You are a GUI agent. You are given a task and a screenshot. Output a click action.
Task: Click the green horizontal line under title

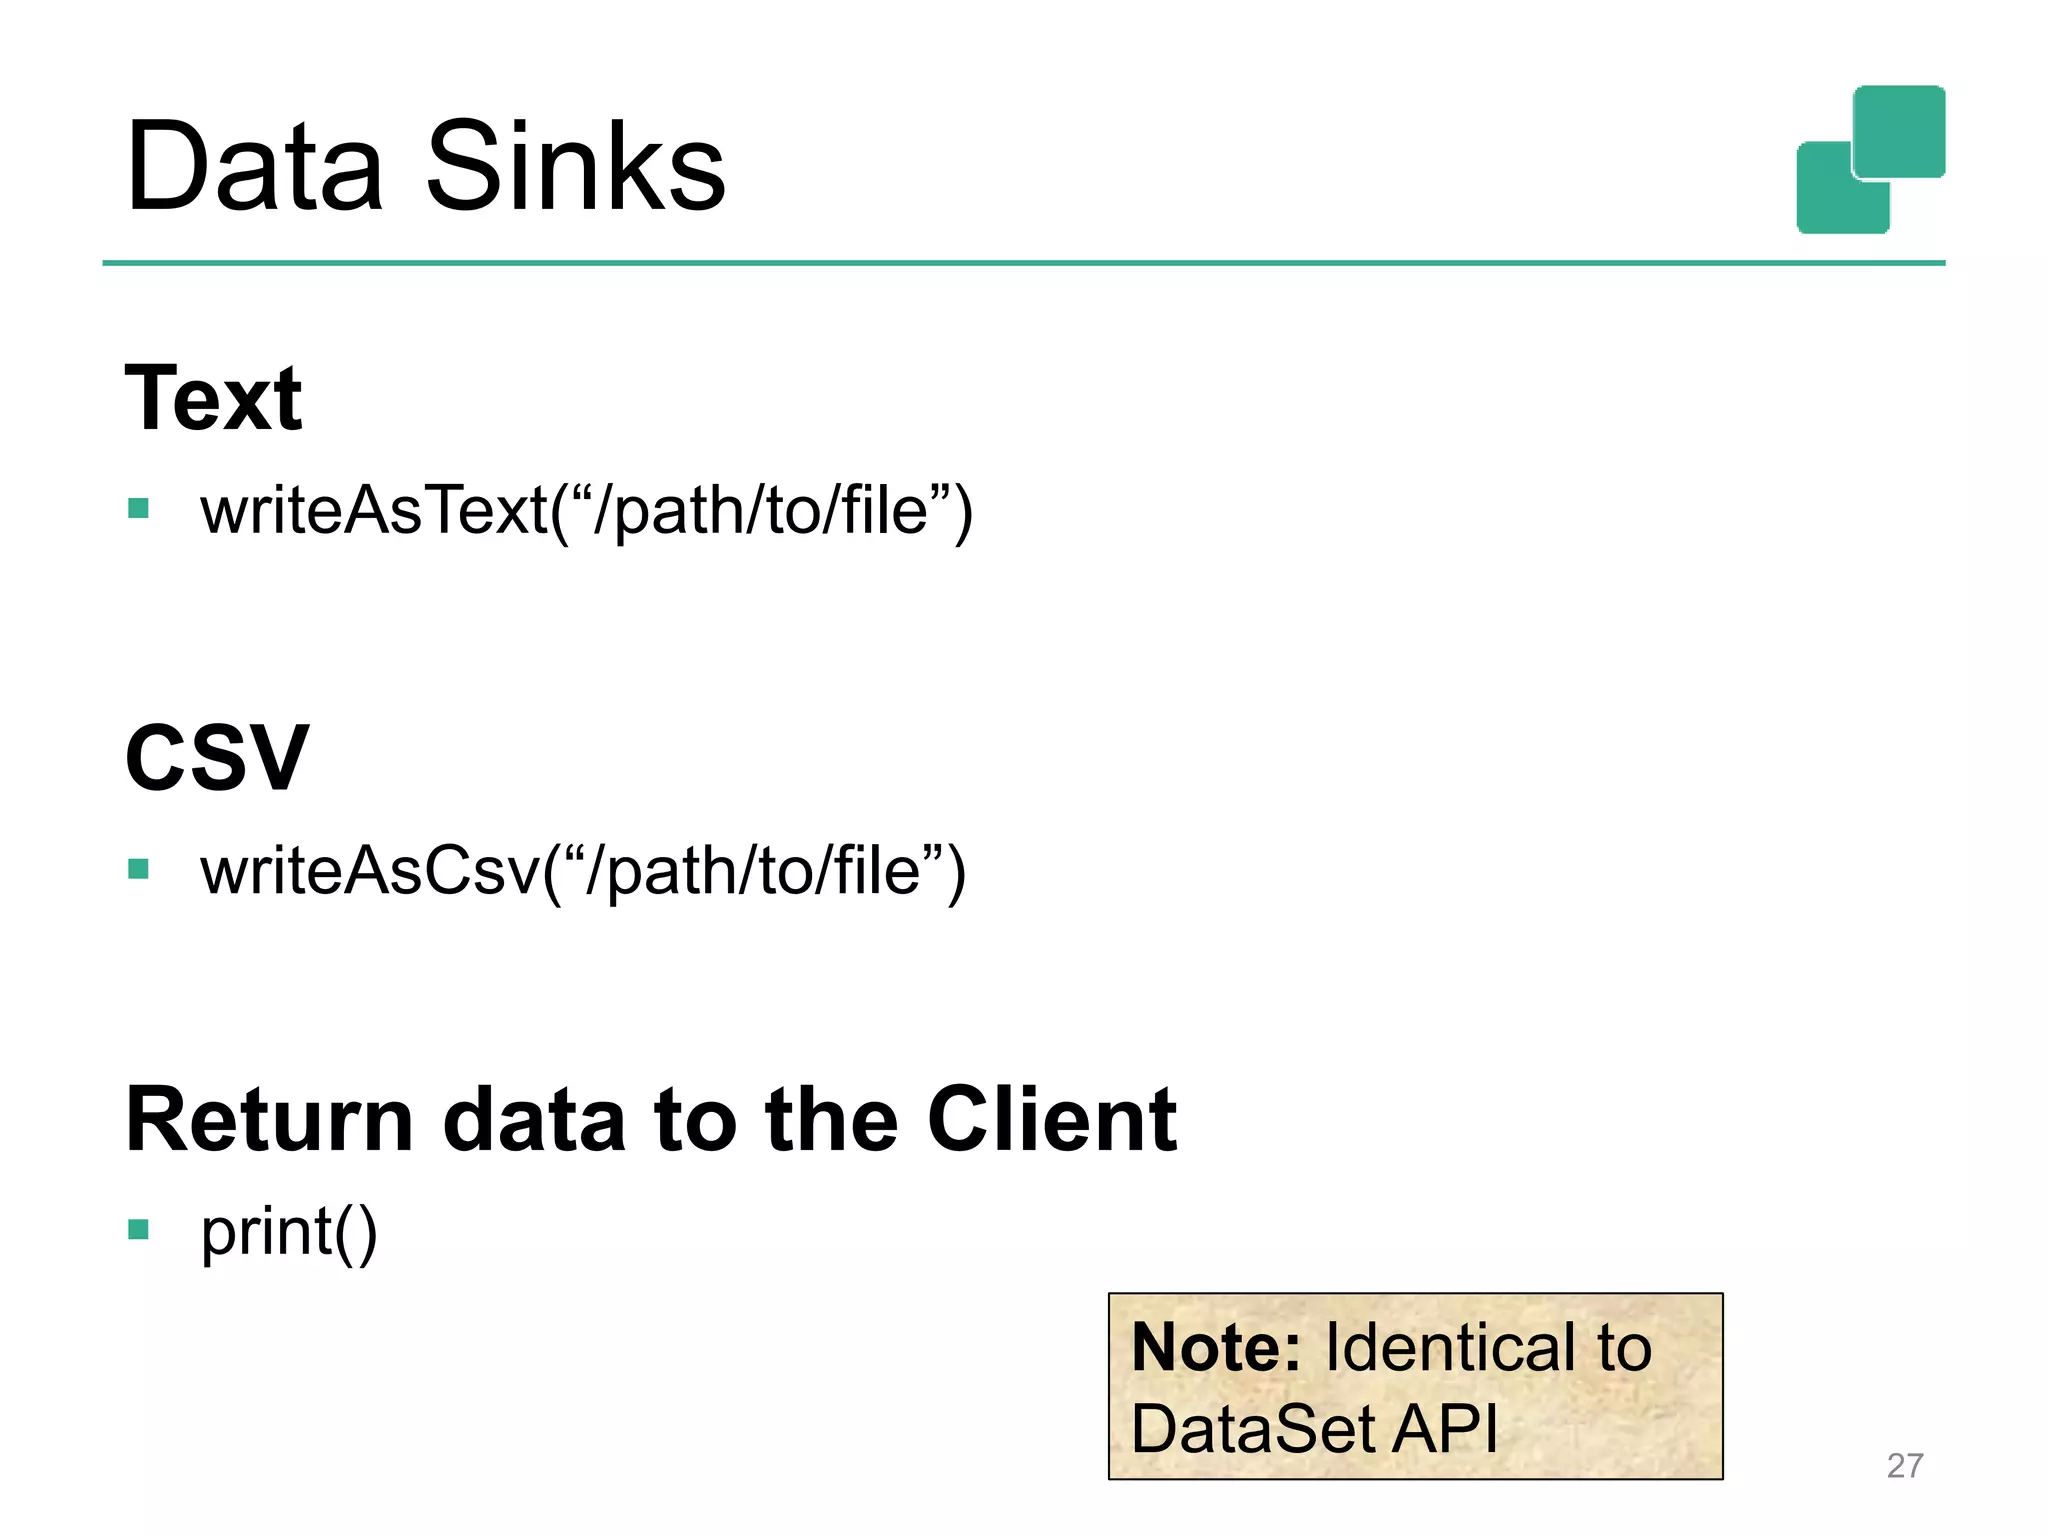pyautogui.click(x=1023, y=263)
